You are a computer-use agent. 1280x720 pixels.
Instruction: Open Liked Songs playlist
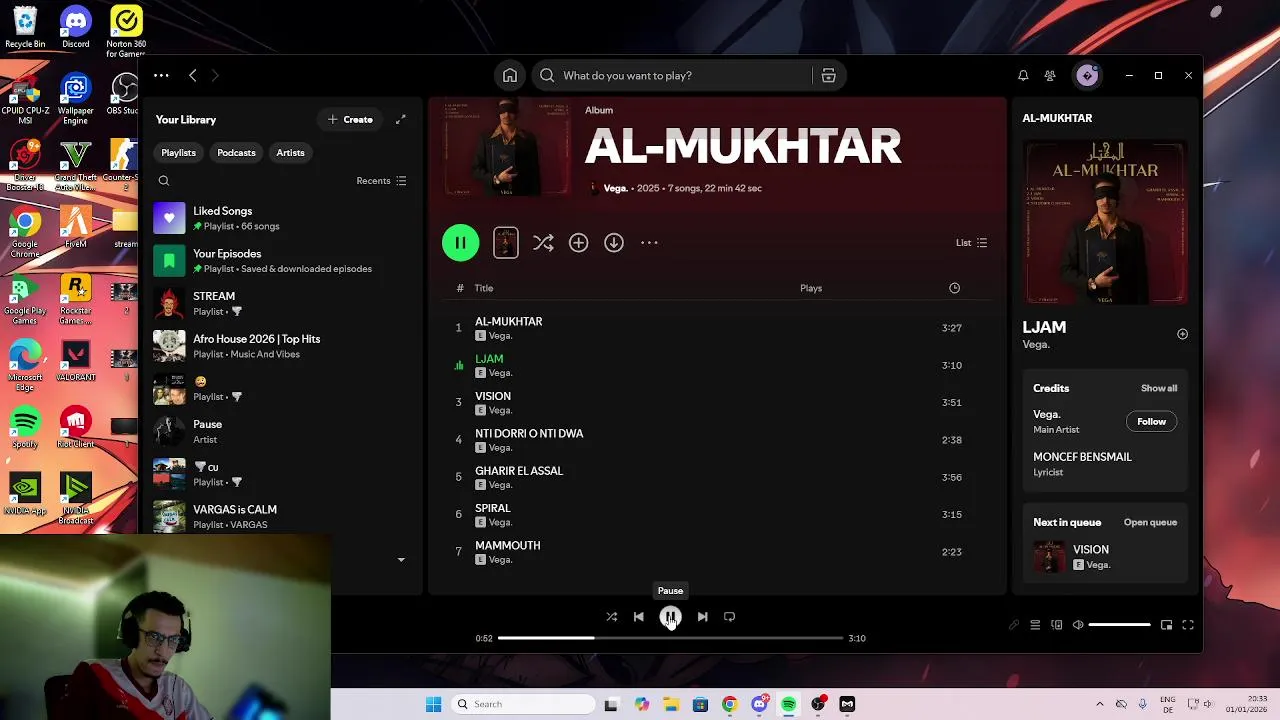(x=280, y=218)
